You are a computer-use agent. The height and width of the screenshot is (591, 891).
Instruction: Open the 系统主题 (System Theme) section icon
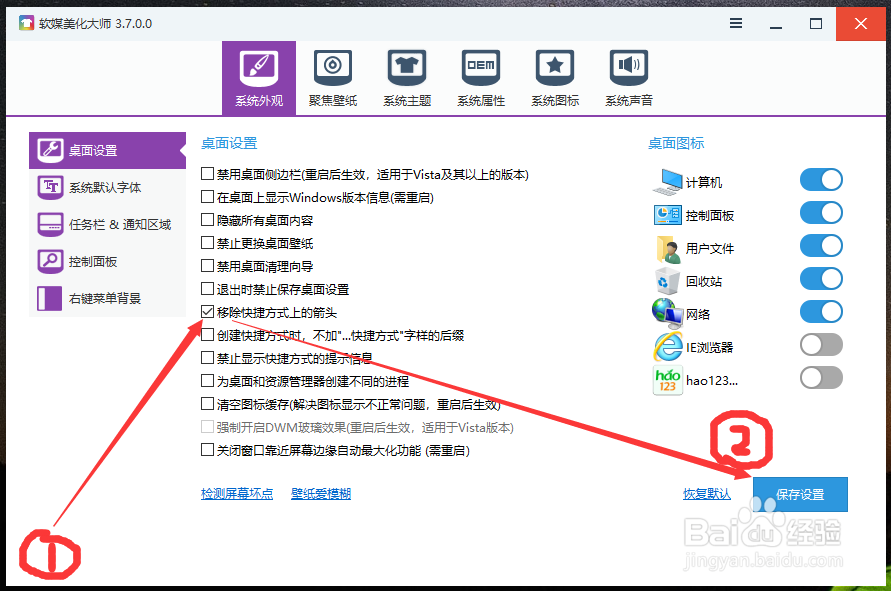coord(406,68)
